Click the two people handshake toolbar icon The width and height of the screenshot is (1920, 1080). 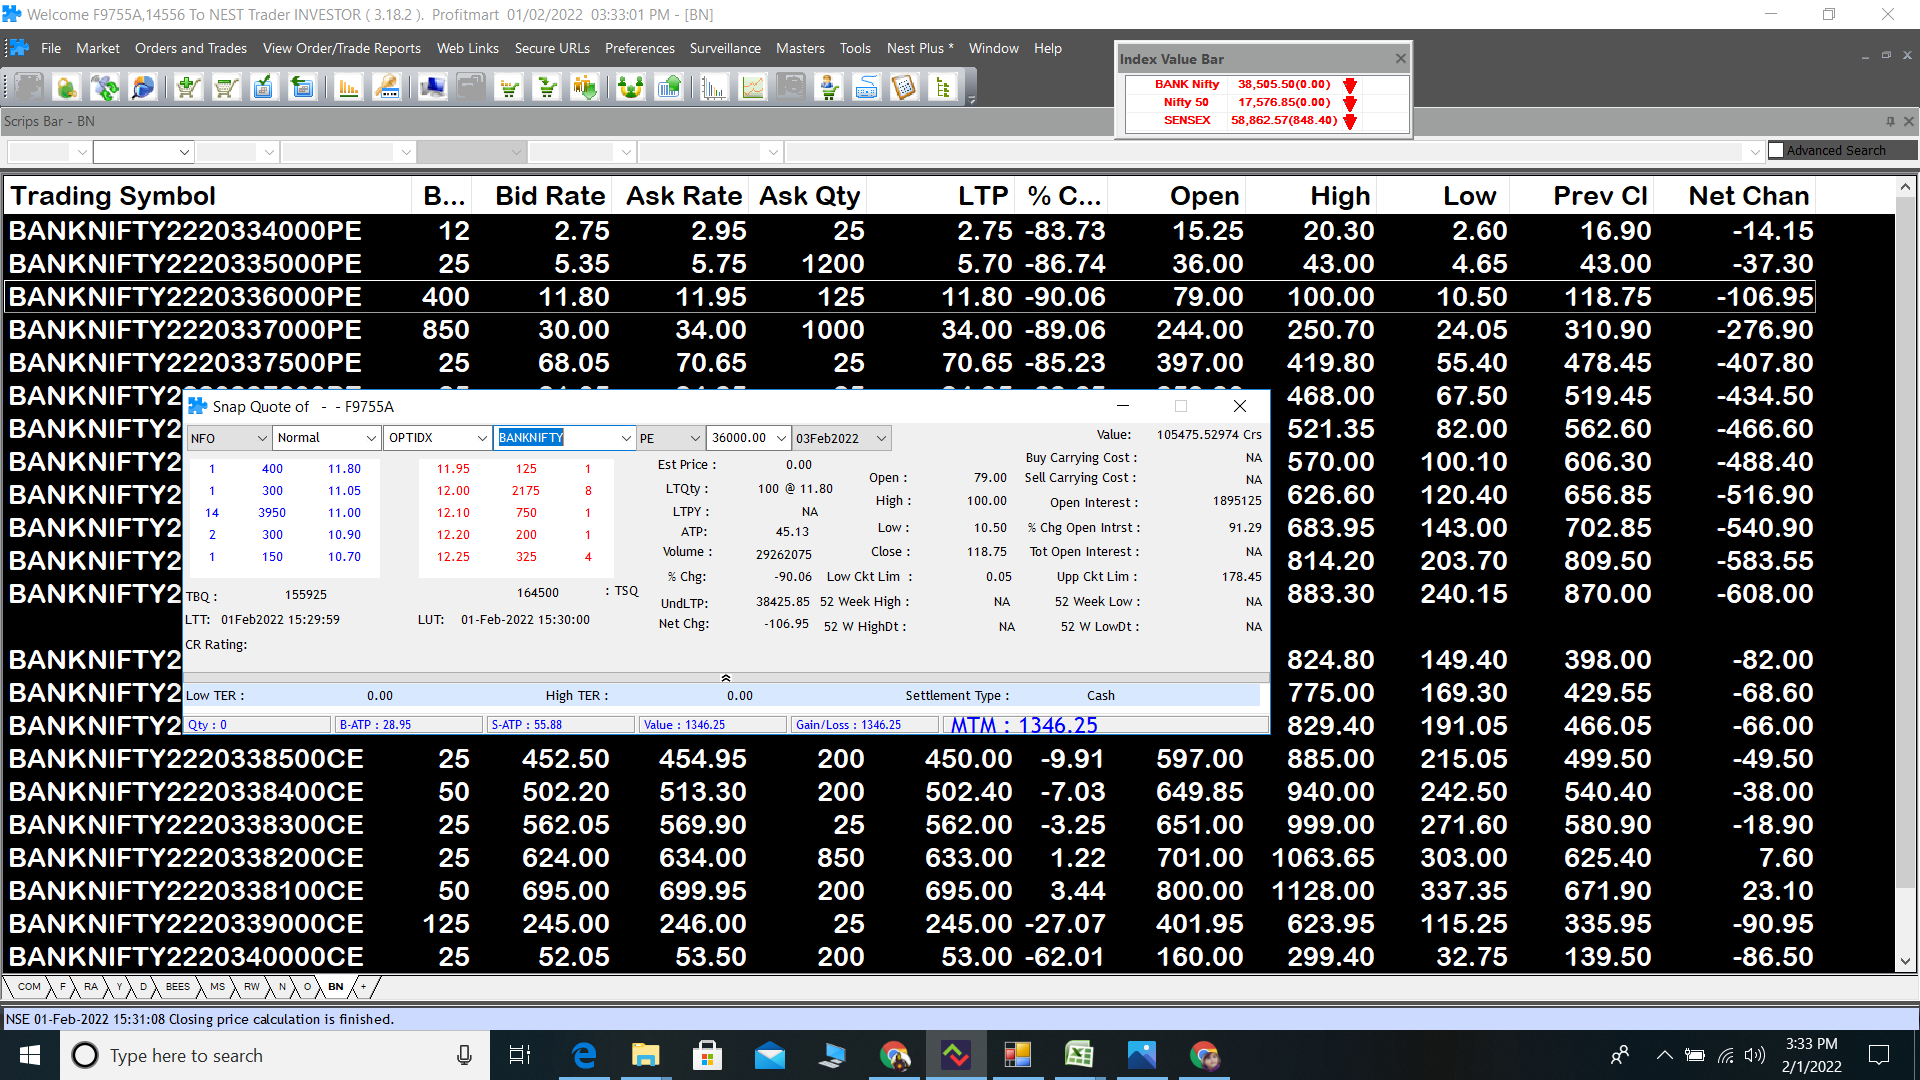[630, 88]
